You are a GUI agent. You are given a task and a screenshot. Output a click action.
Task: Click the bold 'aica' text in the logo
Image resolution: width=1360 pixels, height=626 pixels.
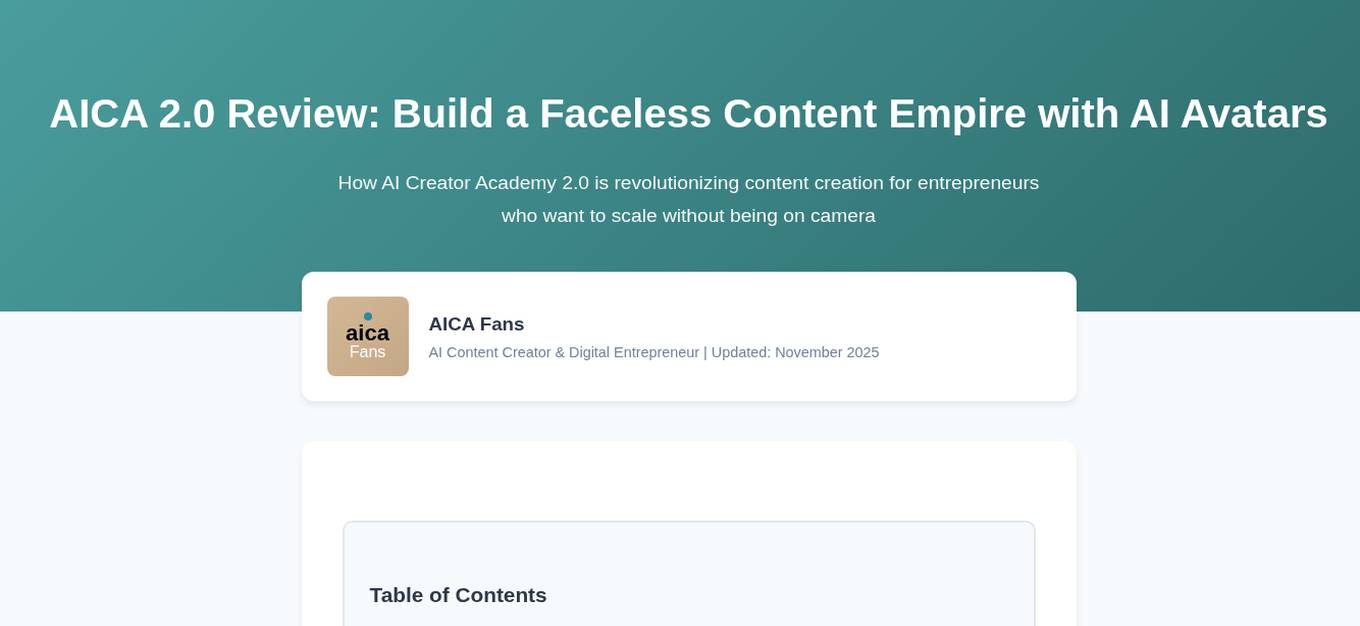(367, 333)
